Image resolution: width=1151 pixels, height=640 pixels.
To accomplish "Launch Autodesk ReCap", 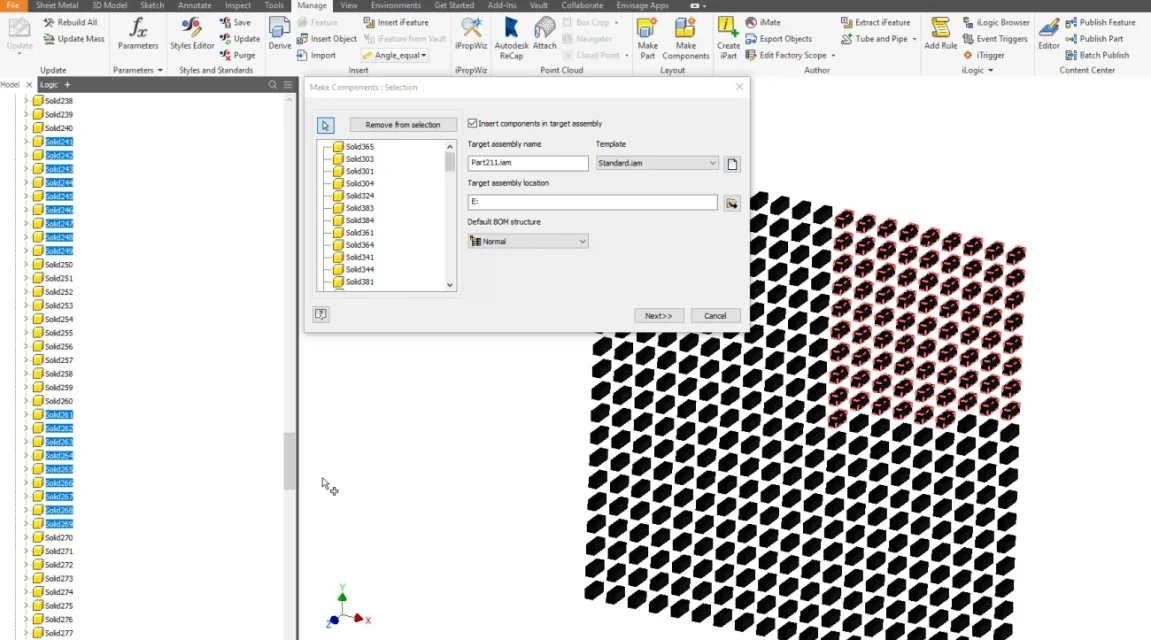I will 512,38.
